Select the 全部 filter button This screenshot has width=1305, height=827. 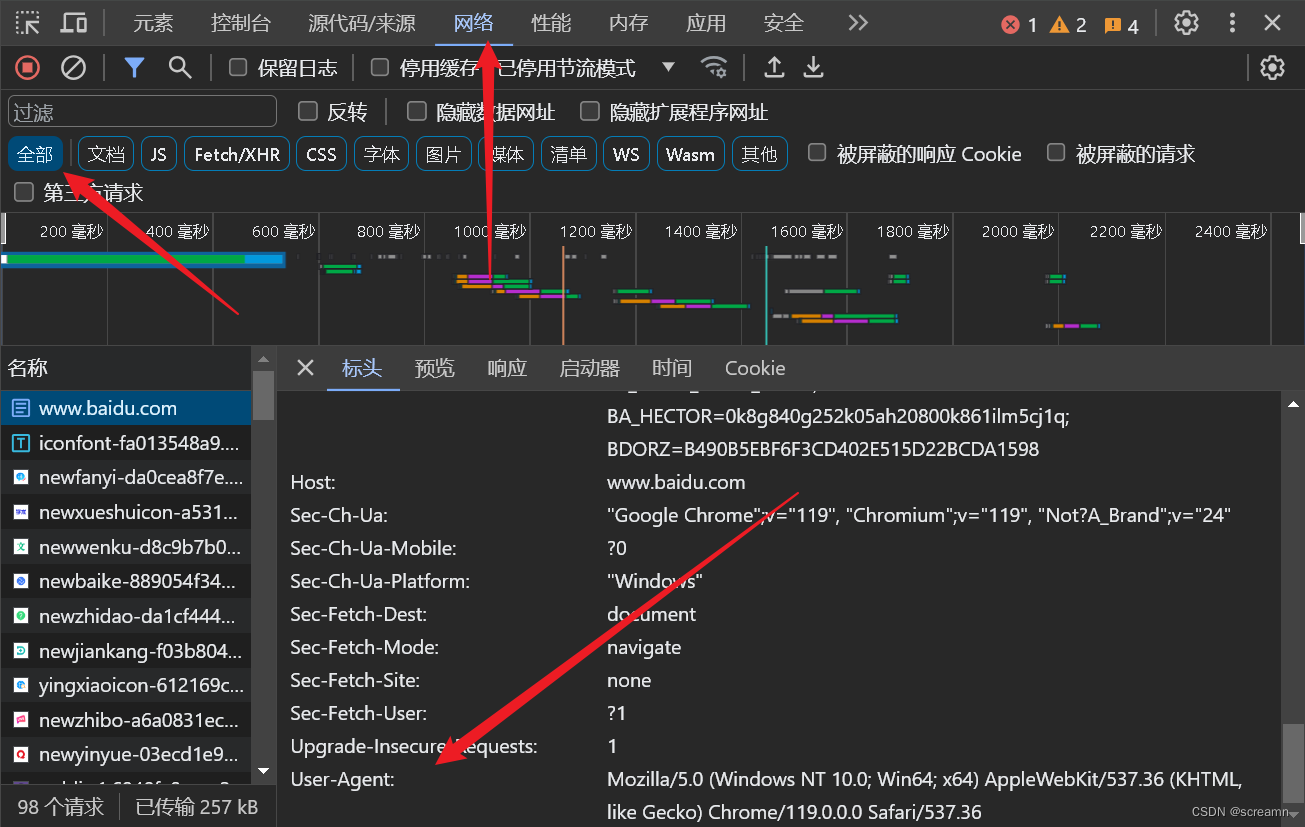[35, 154]
